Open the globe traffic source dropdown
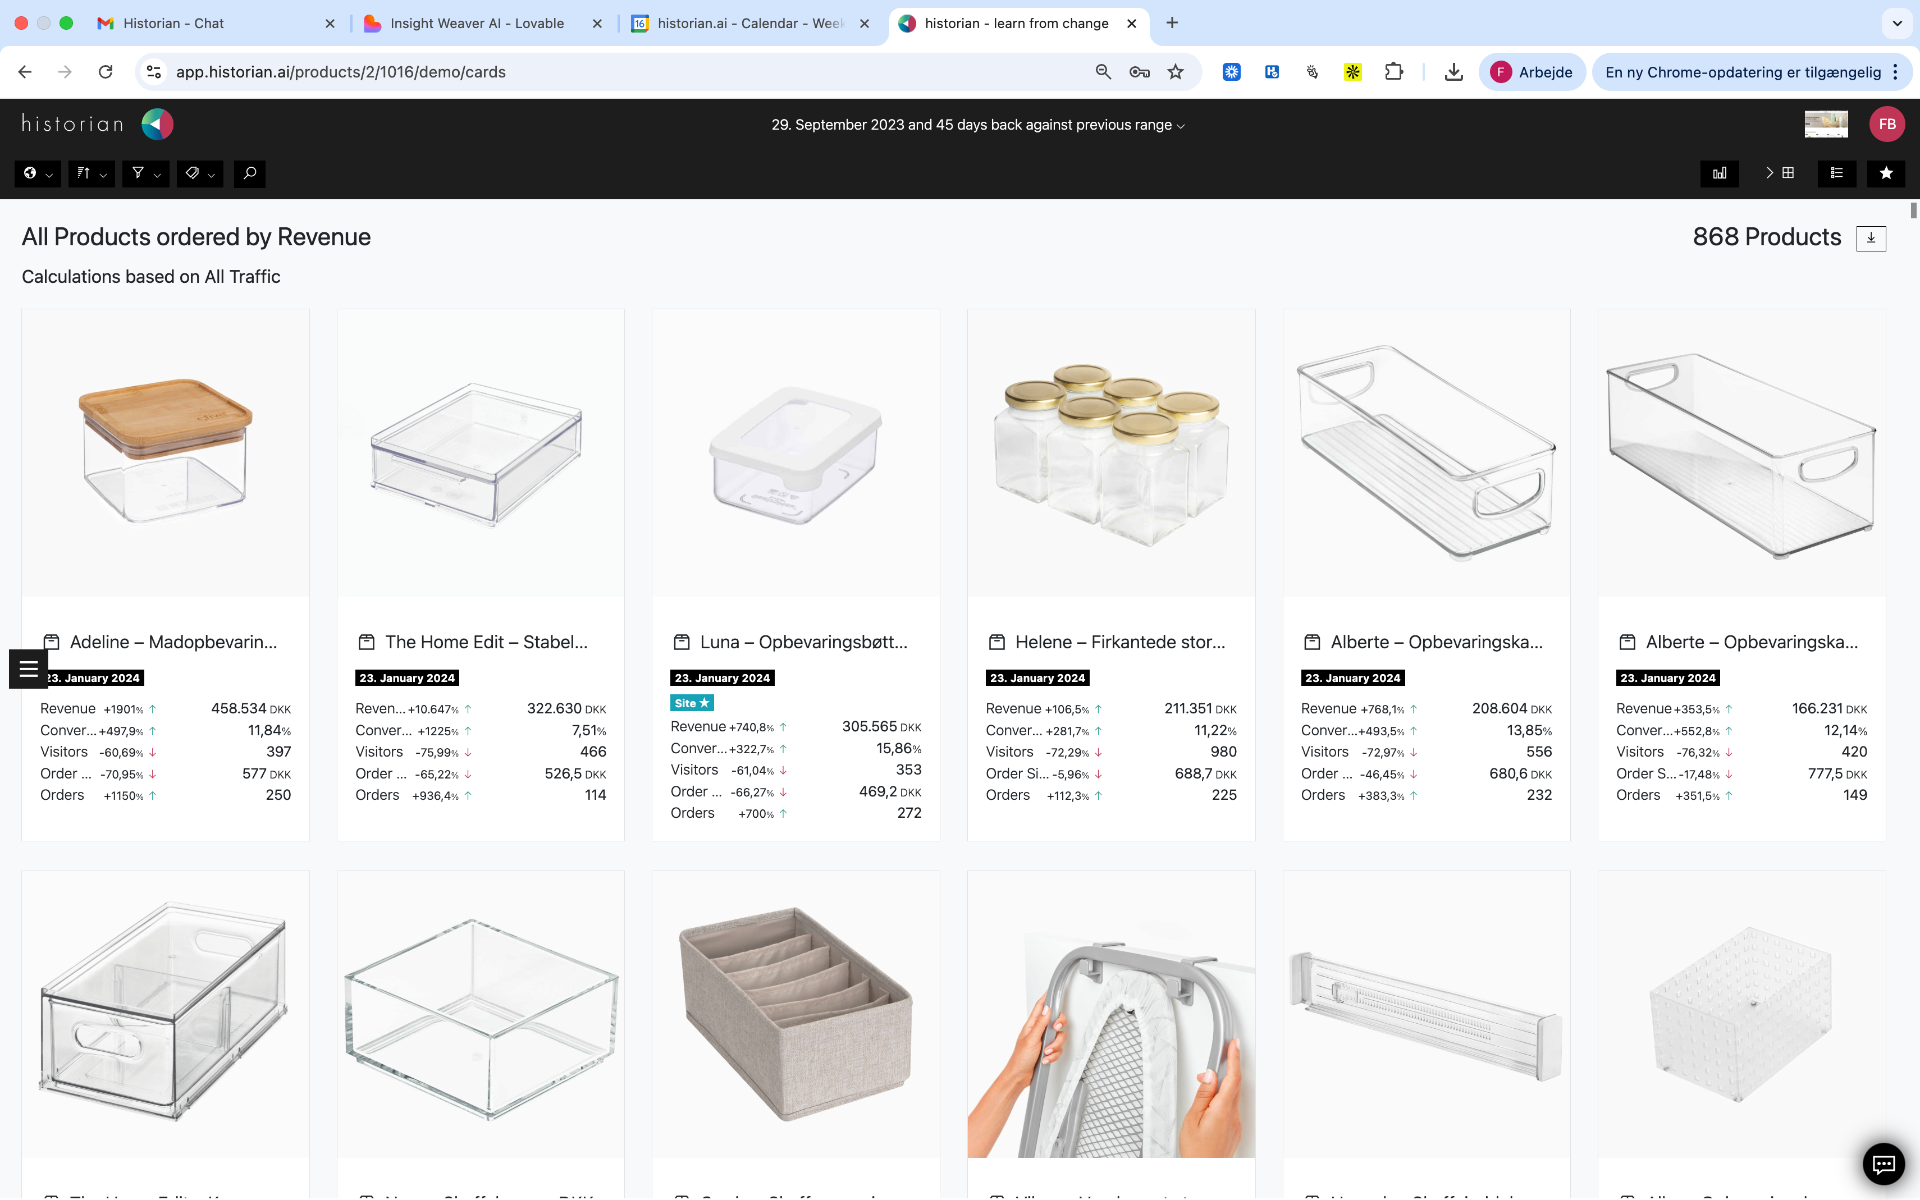 [37, 174]
